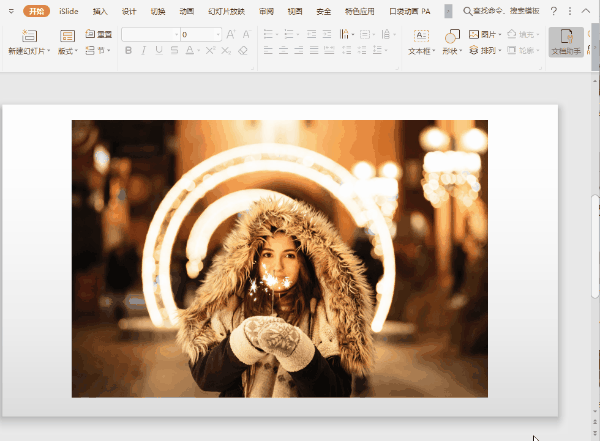Open the 审阅 Review tab

click(266, 11)
